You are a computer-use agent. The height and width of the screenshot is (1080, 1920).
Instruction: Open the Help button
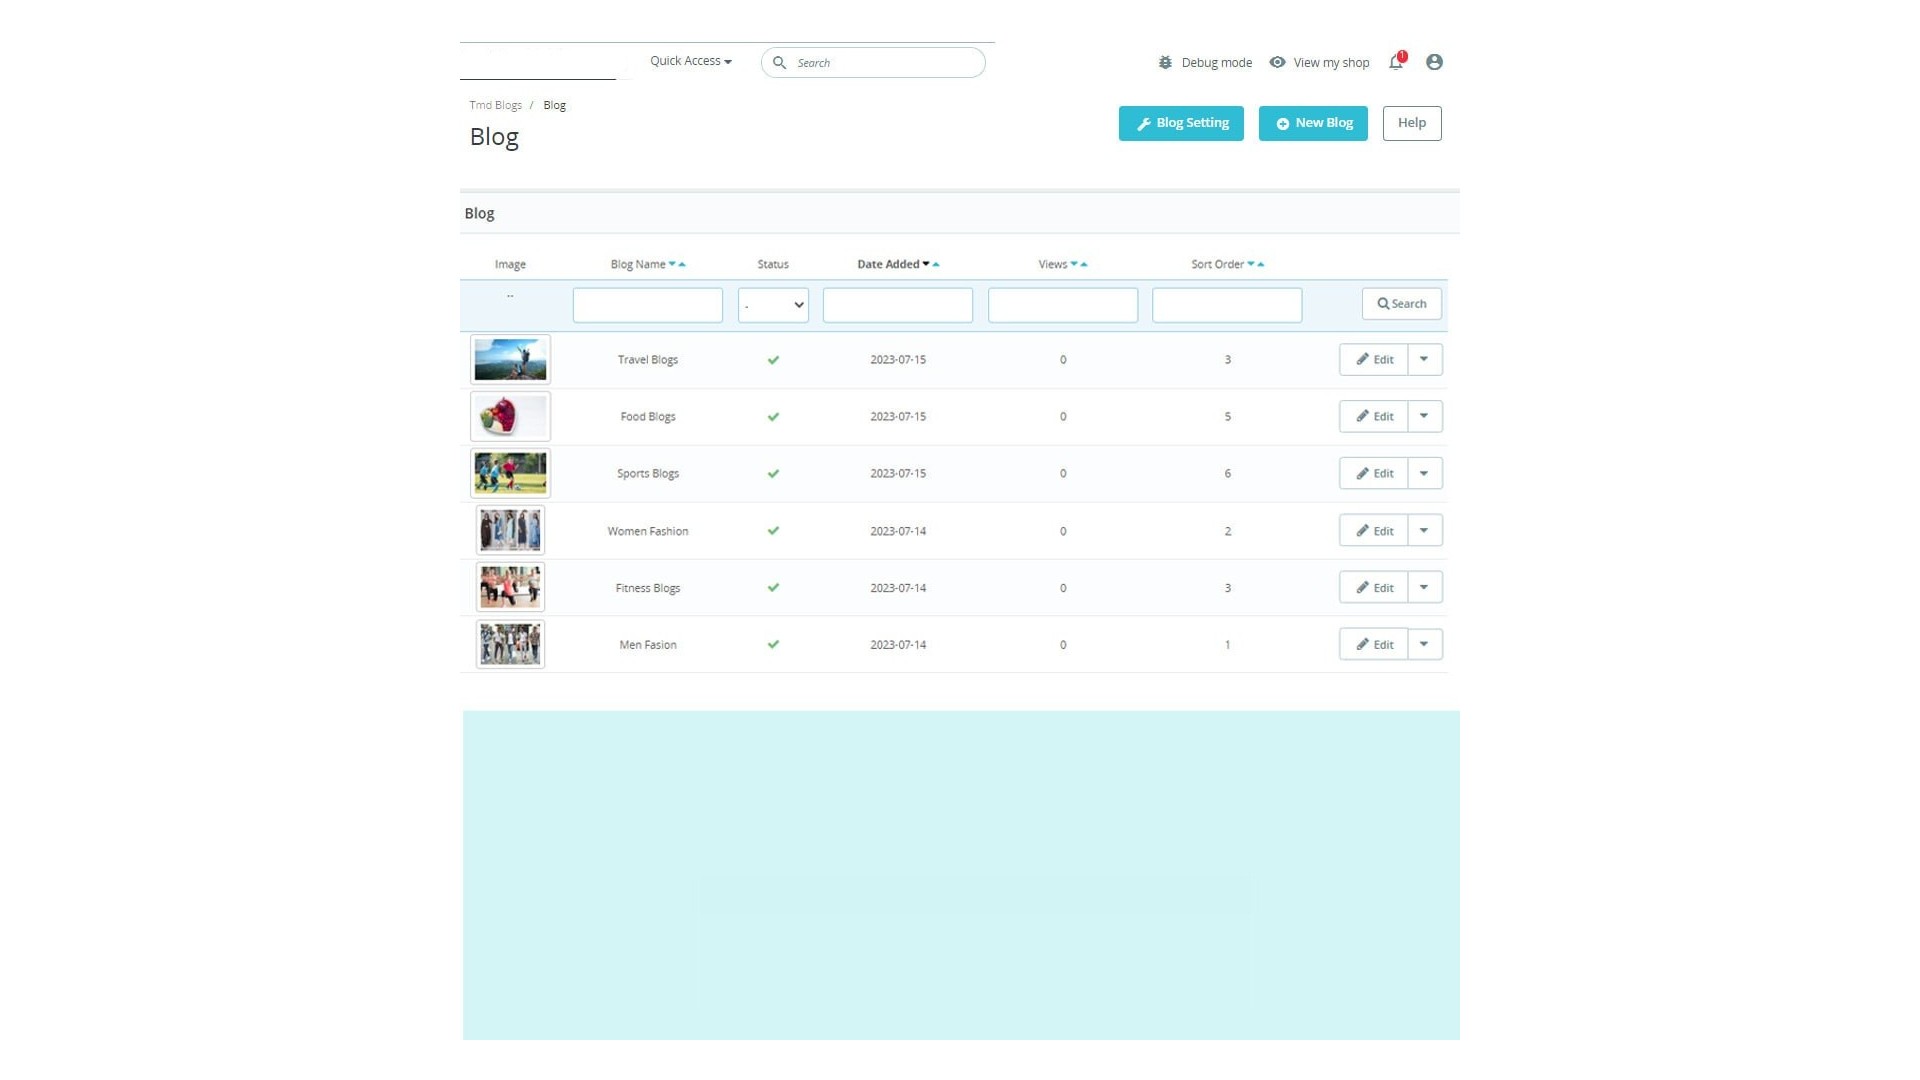(x=1411, y=123)
